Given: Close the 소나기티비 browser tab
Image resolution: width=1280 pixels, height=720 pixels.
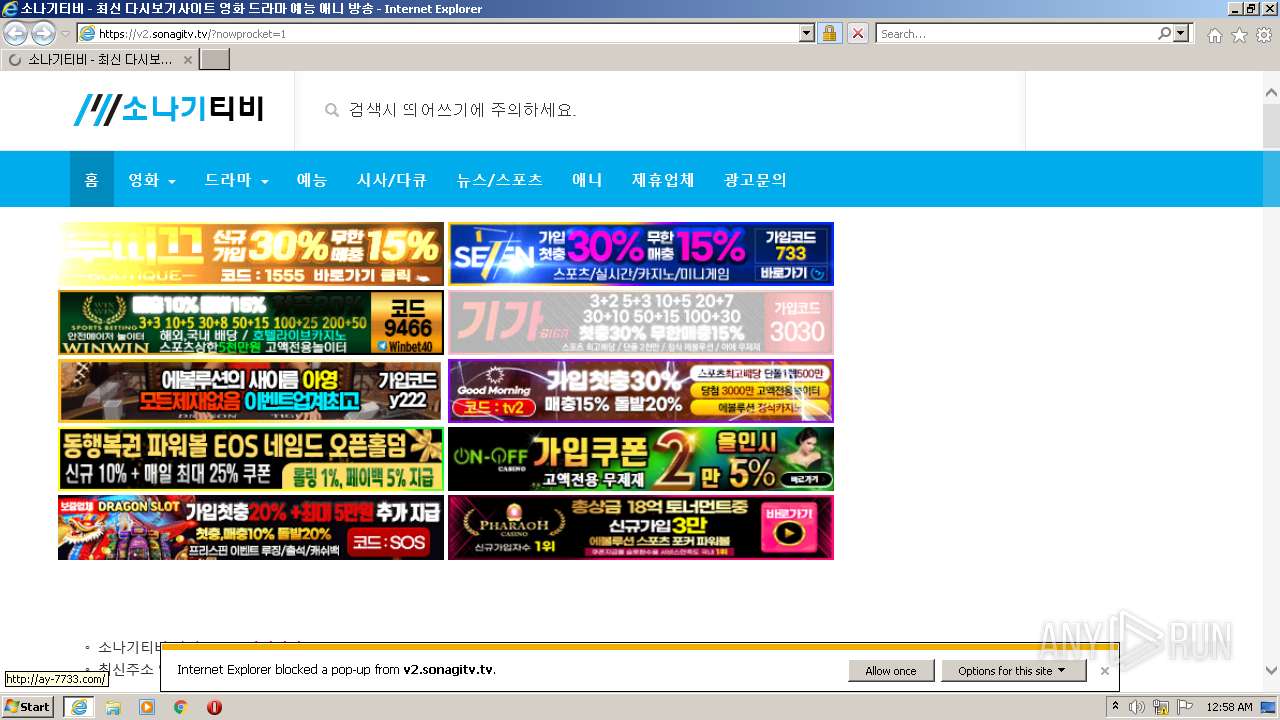Looking at the screenshot, I should point(187,60).
